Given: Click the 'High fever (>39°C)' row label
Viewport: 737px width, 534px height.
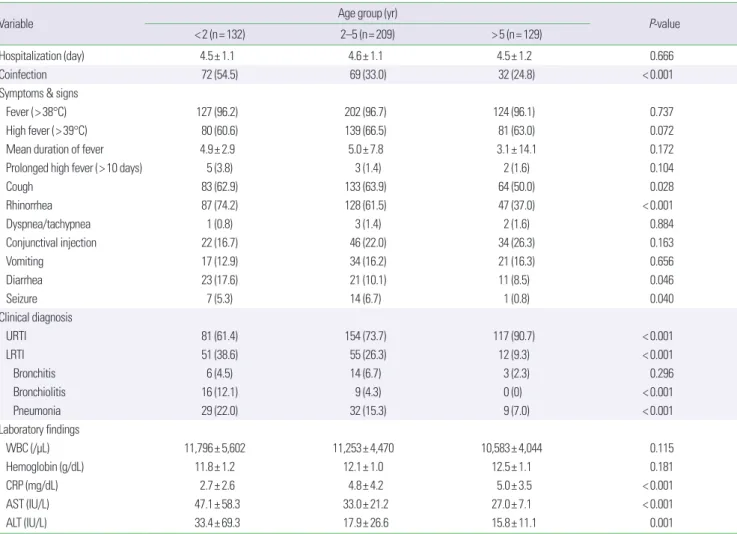Looking at the screenshot, I should pyautogui.click(x=47, y=131).
